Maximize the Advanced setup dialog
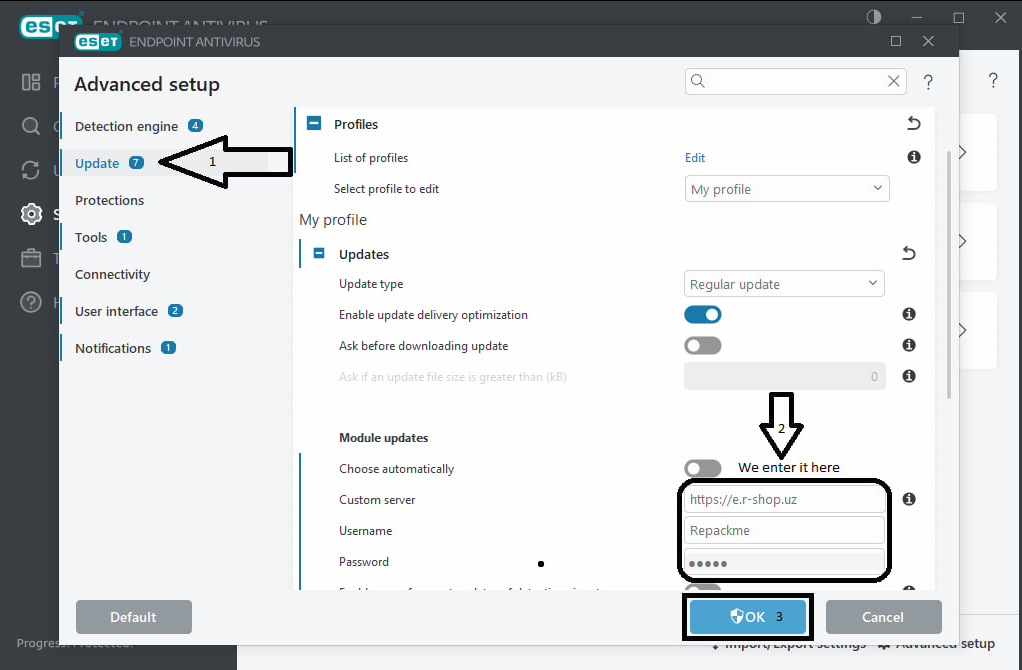 (896, 41)
